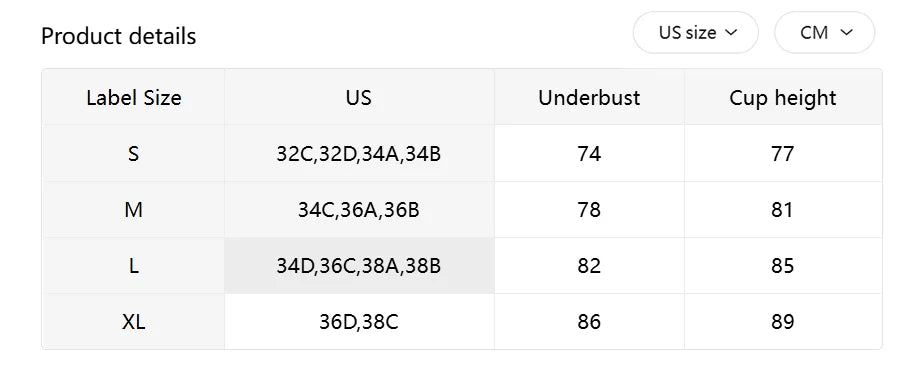This screenshot has height=369, width=923.
Task: Click the chevron in US size selector
Action: point(731,33)
